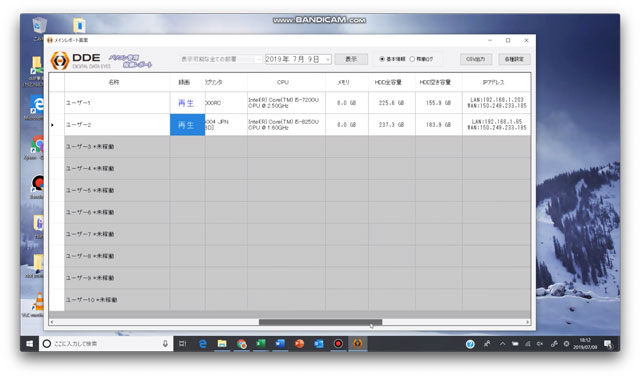Open Chrome shortcut on the desktop

pyautogui.click(x=38, y=145)
